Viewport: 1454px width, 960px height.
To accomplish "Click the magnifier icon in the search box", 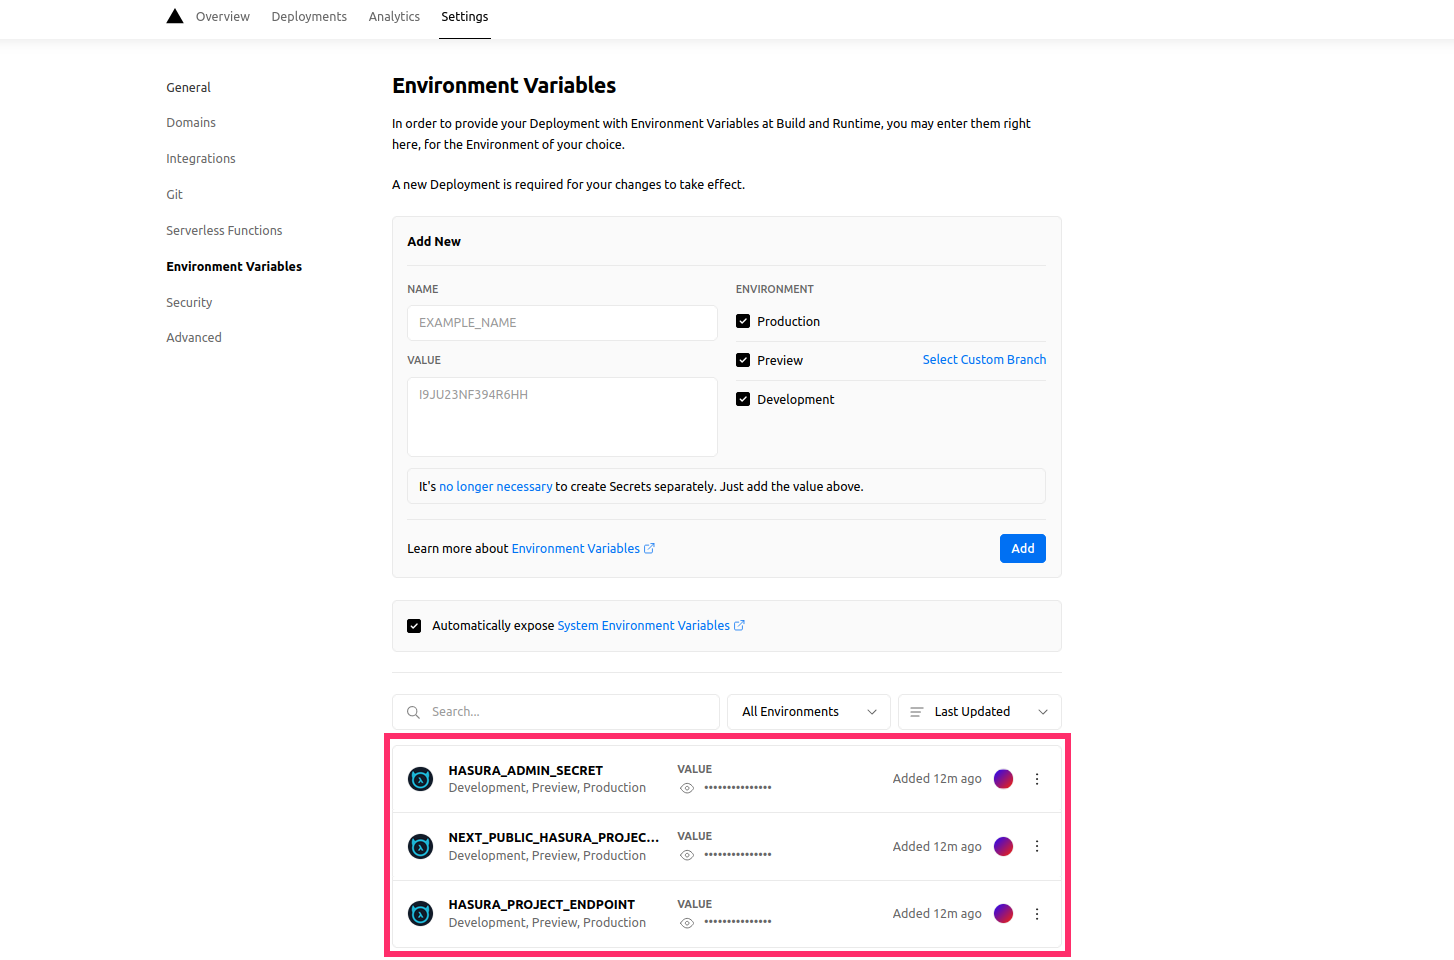I will coord(414,711).
